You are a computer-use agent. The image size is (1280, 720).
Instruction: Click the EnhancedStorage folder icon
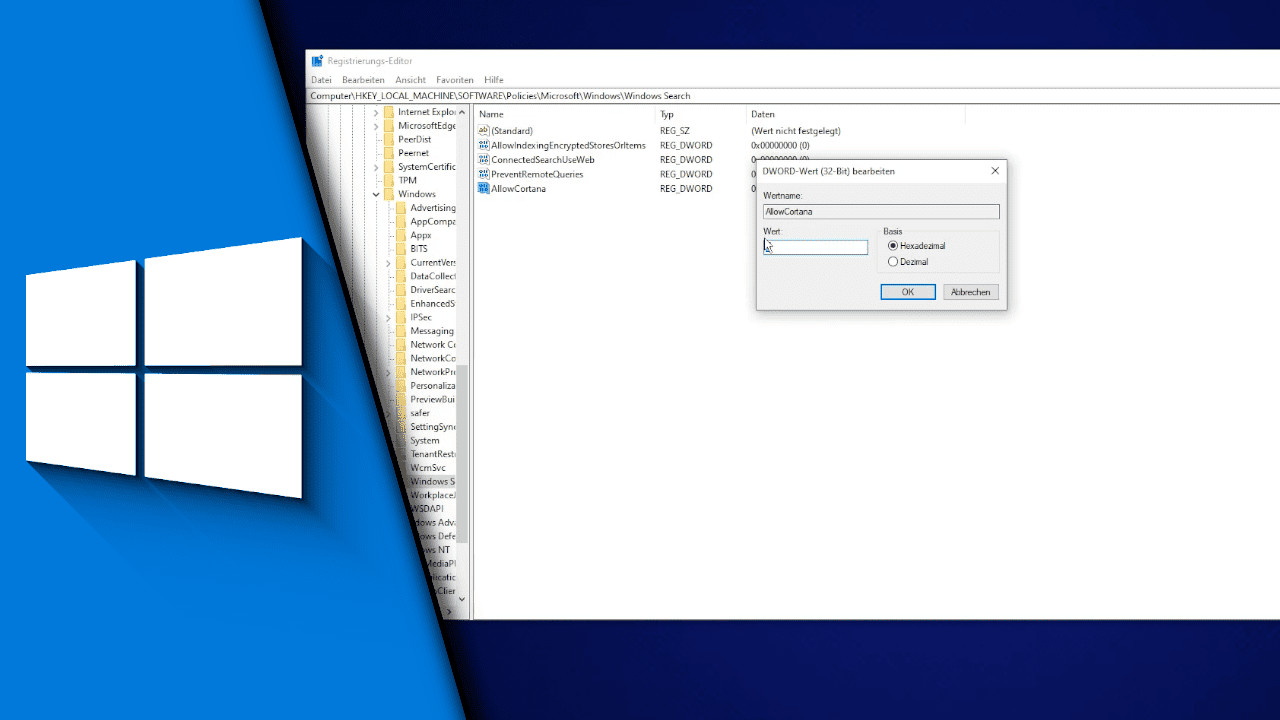click(401, 304)
